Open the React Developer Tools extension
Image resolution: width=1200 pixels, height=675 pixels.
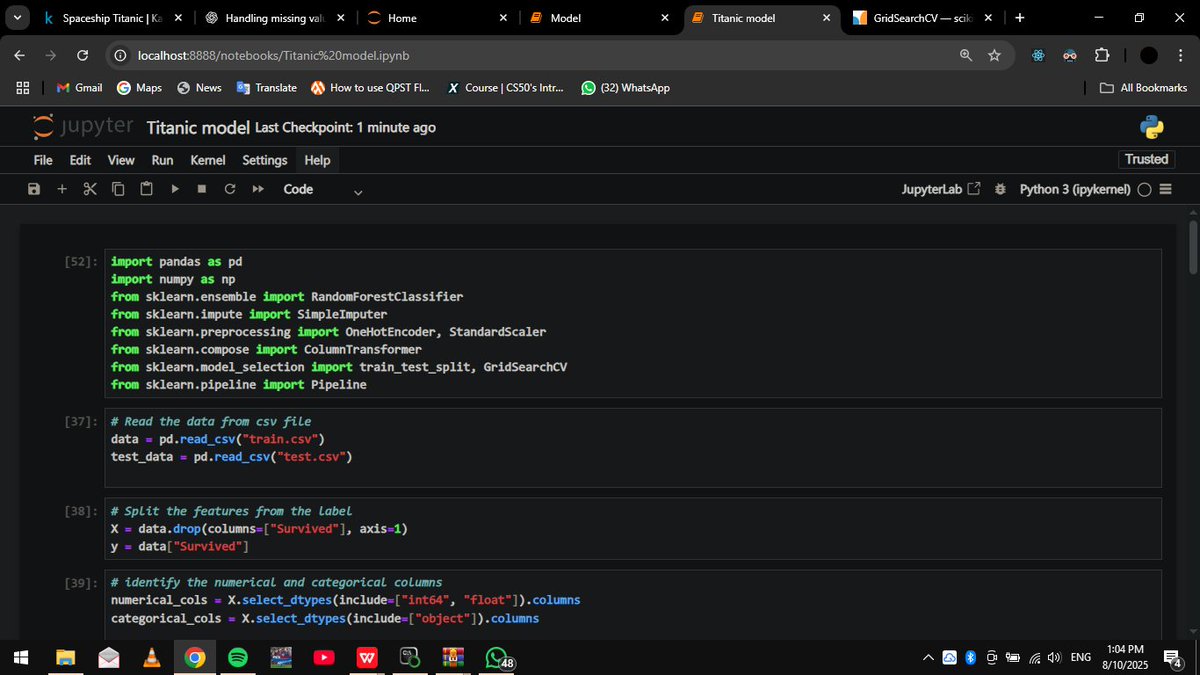(1038, 55)
